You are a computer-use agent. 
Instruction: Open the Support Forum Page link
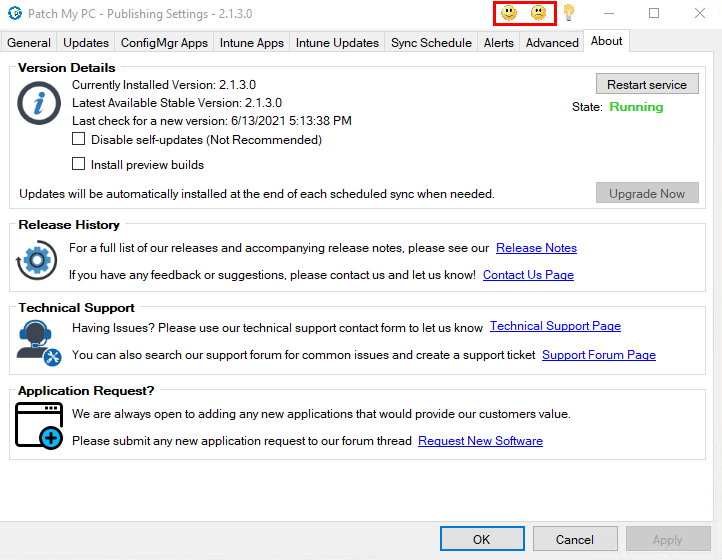pos(599,355)
